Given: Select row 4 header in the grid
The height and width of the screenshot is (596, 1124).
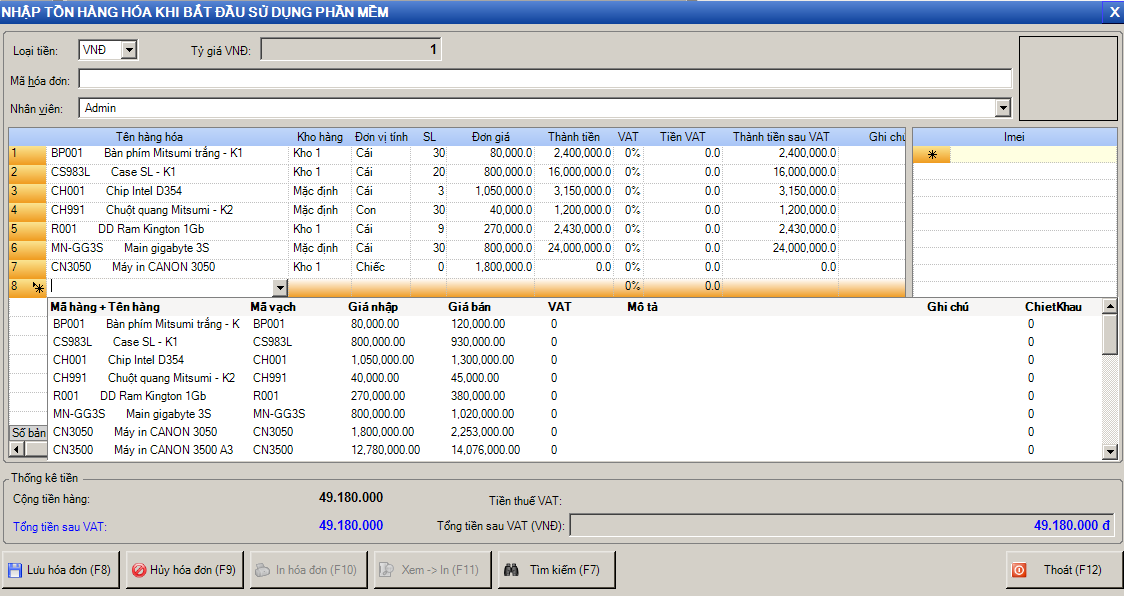Looking at the screenshot, I should pos(27,210).
